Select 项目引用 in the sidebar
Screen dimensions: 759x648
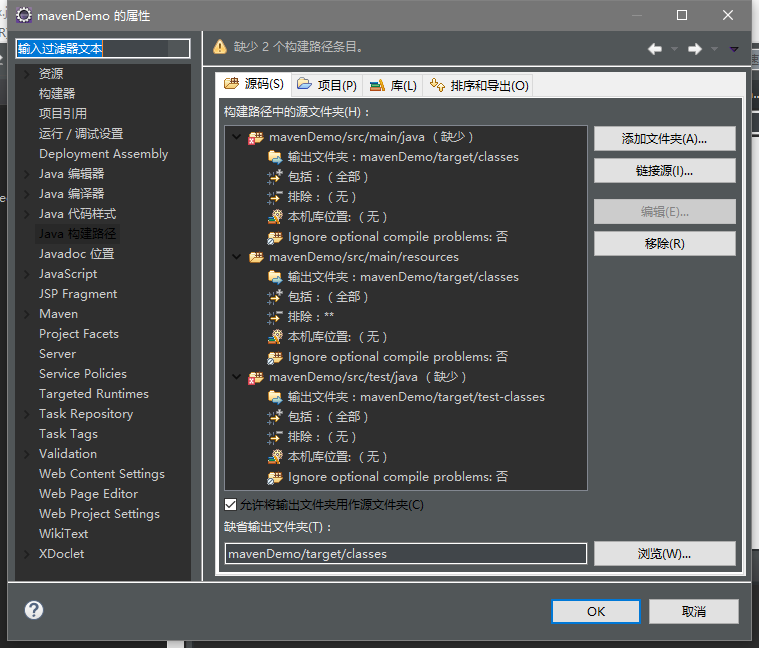point(63,114)
